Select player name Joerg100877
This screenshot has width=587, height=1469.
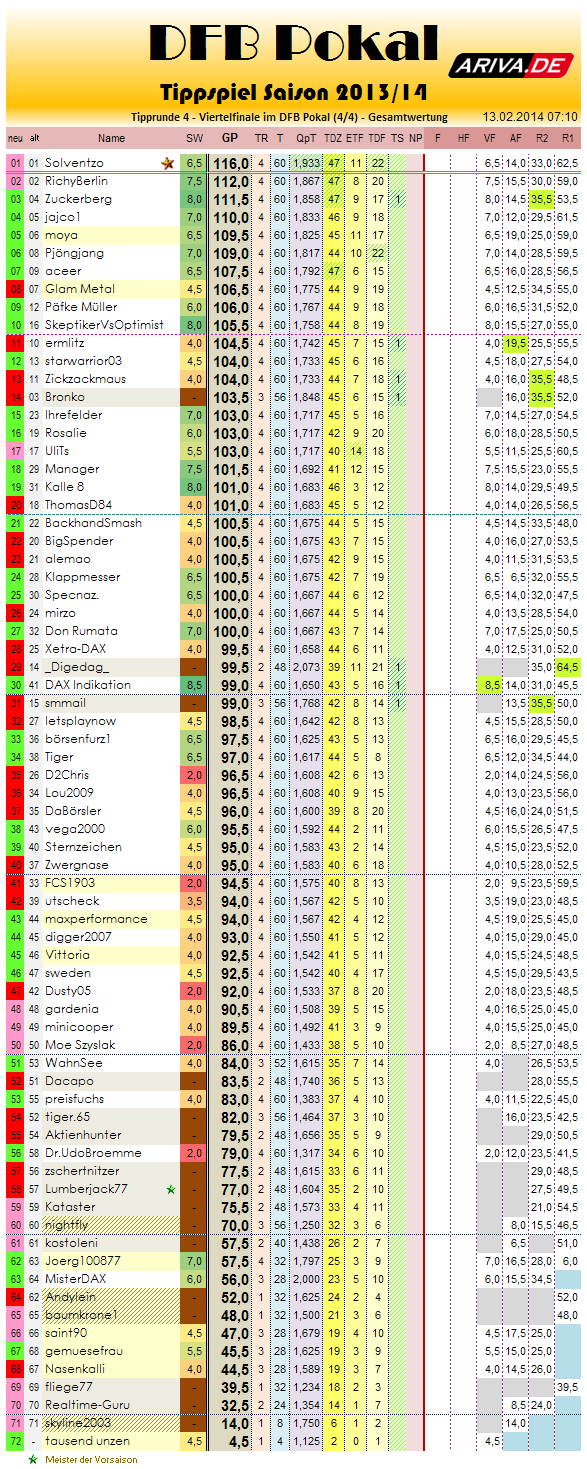[x=82, y=1261]
